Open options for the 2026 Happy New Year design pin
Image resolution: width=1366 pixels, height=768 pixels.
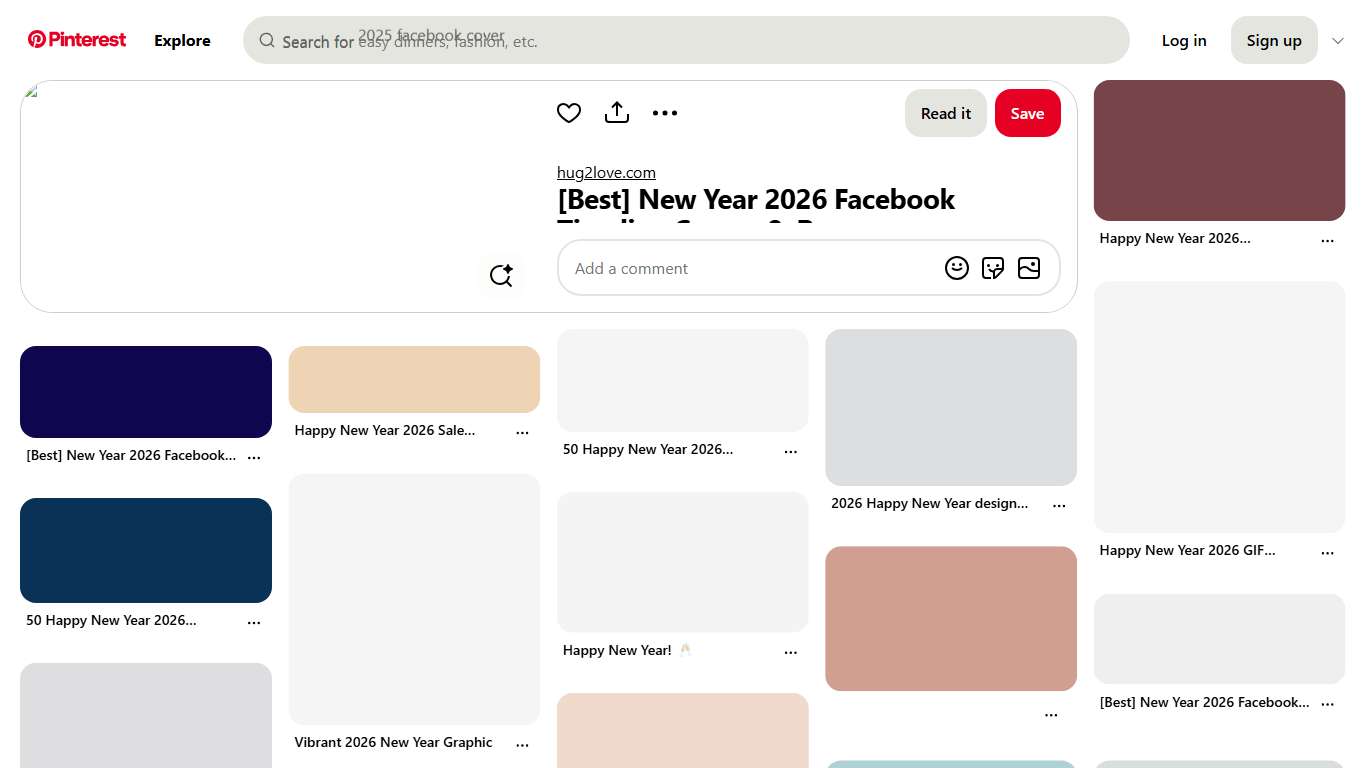click(x=1059, y=504)
